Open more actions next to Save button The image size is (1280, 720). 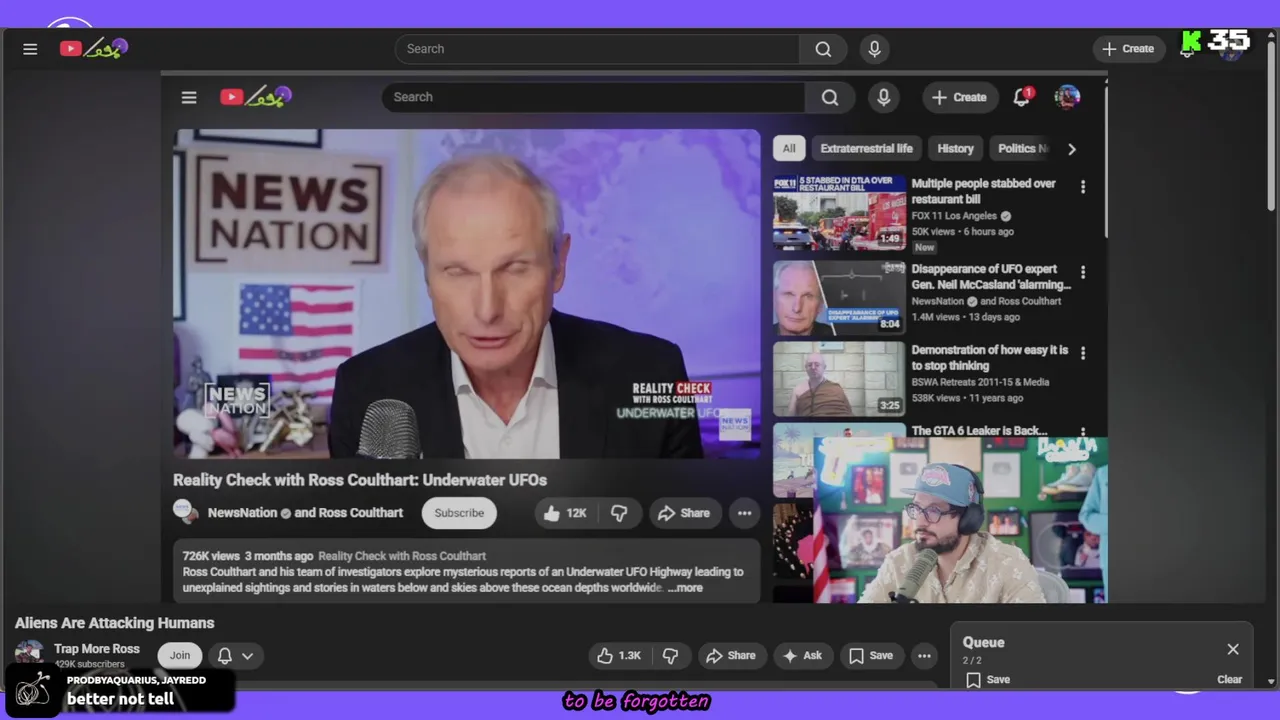coord(924,656)
